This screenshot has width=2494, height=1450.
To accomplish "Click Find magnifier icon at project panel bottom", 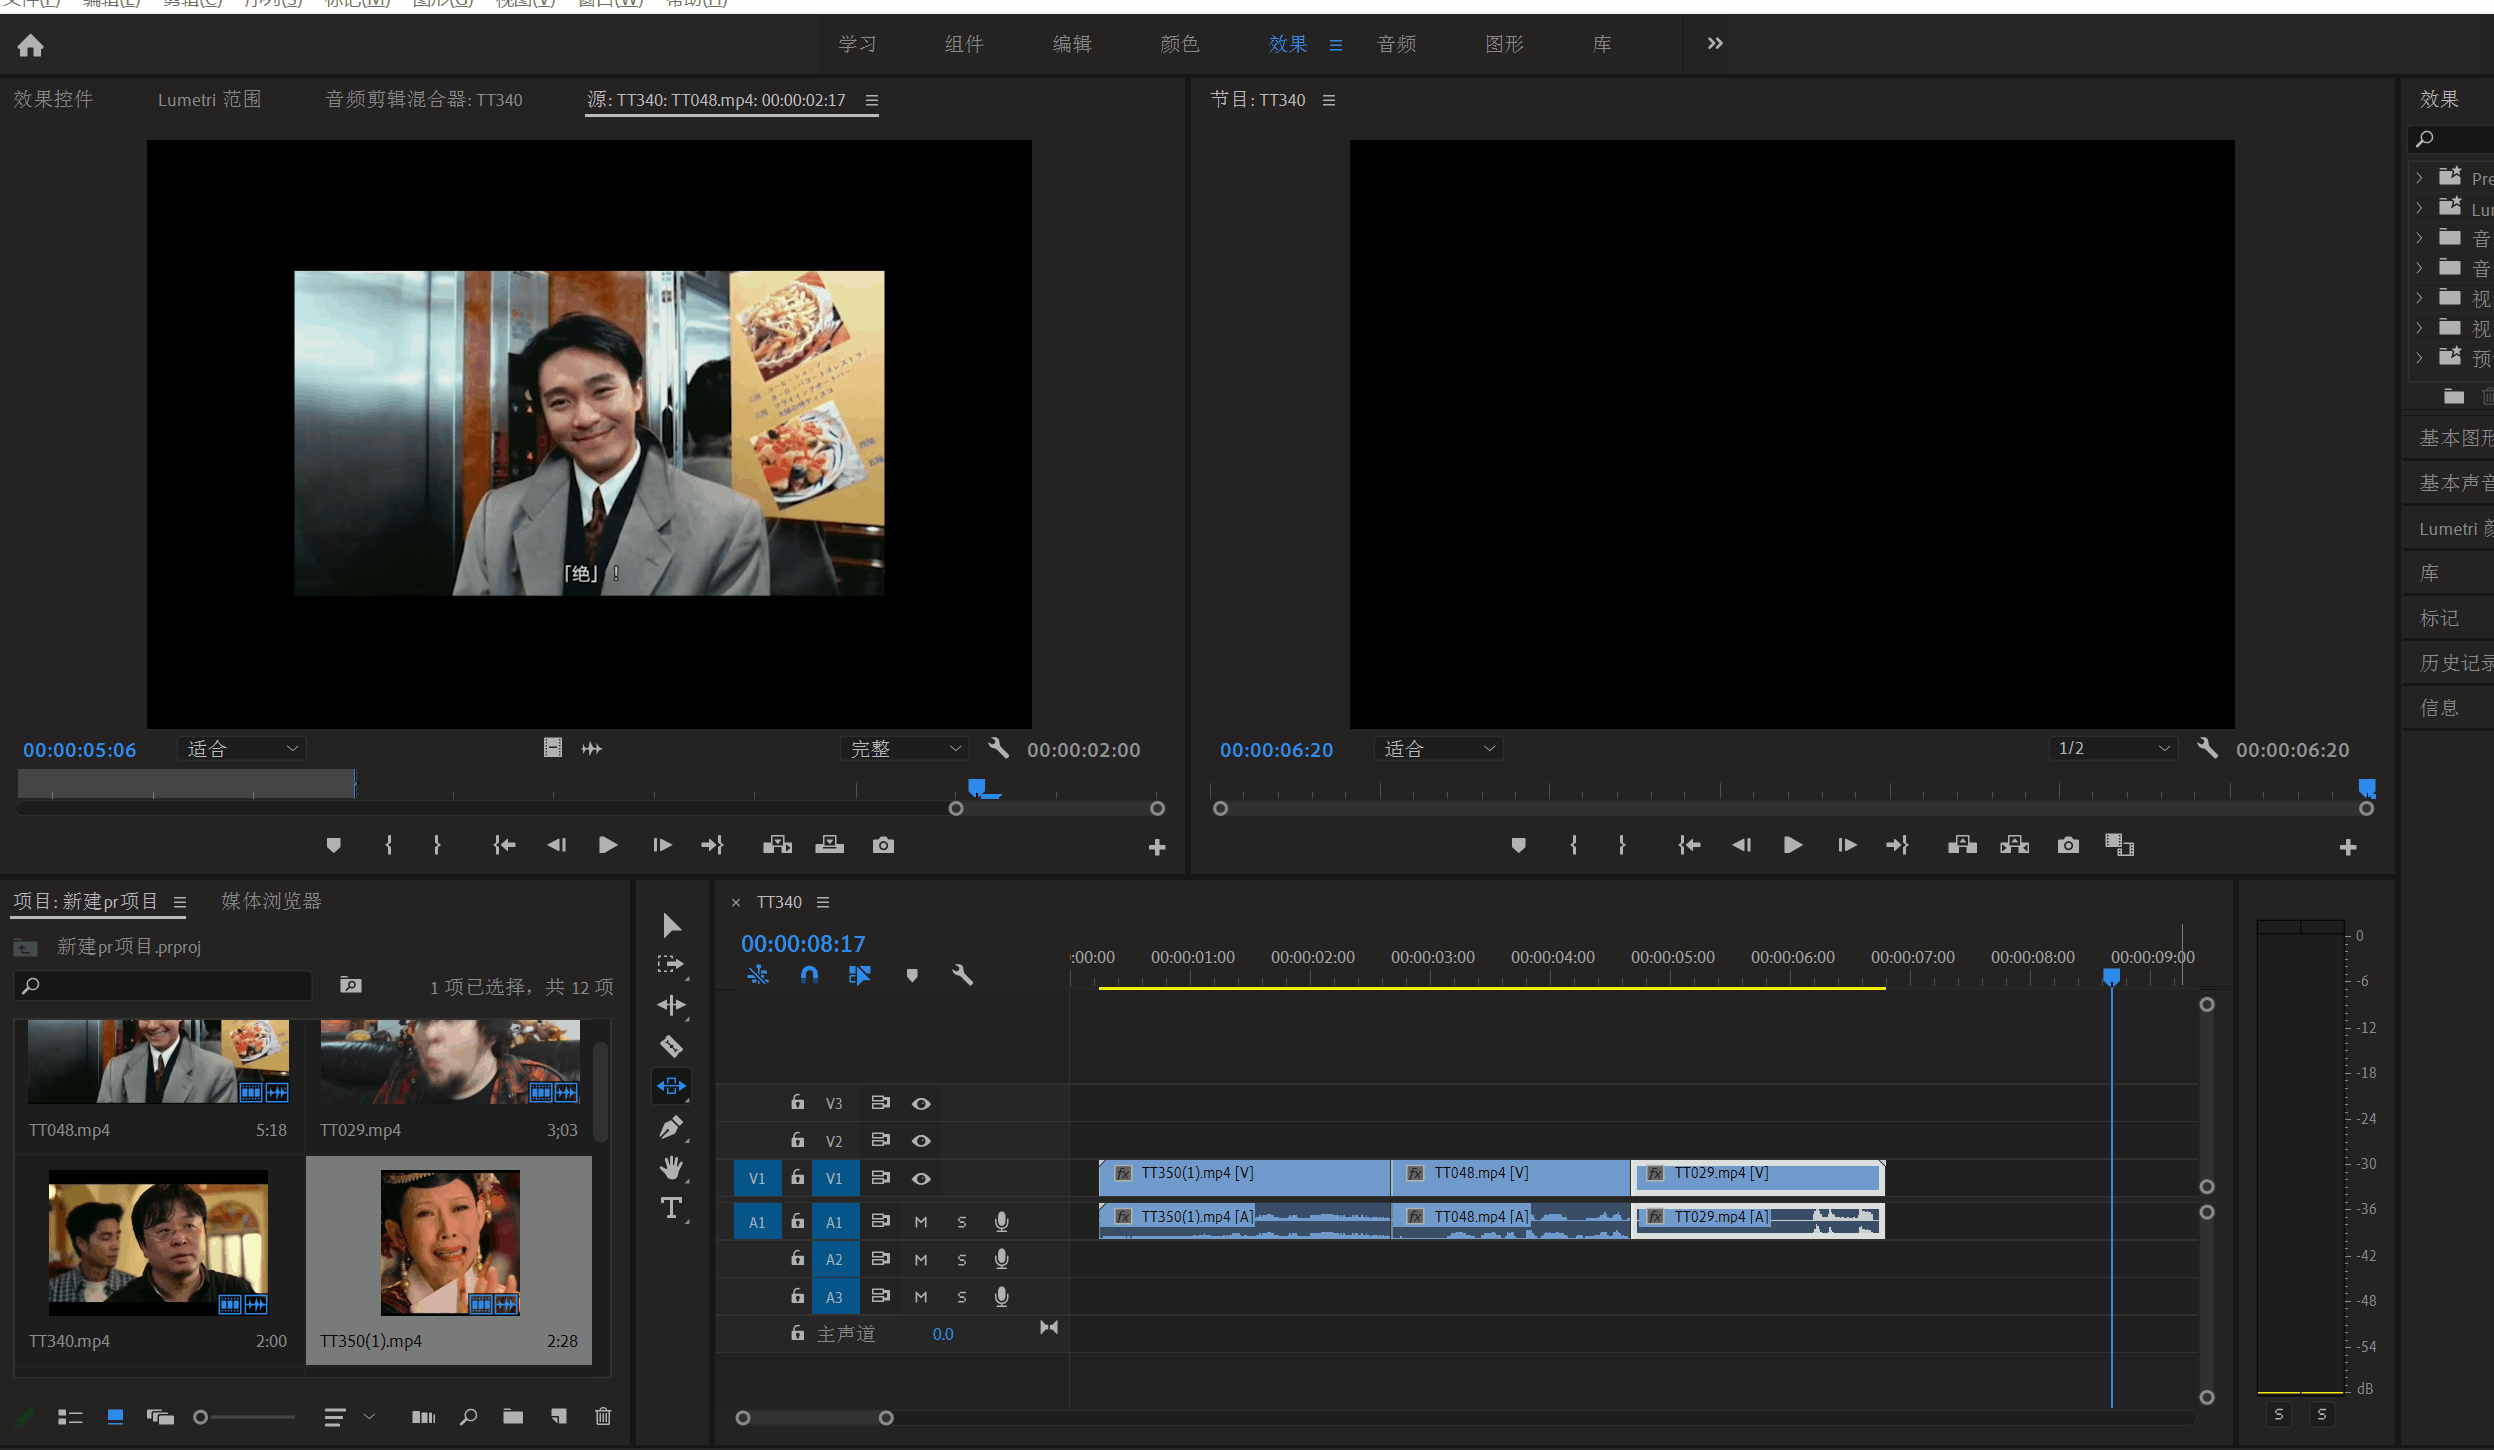I will (468, 1416).
